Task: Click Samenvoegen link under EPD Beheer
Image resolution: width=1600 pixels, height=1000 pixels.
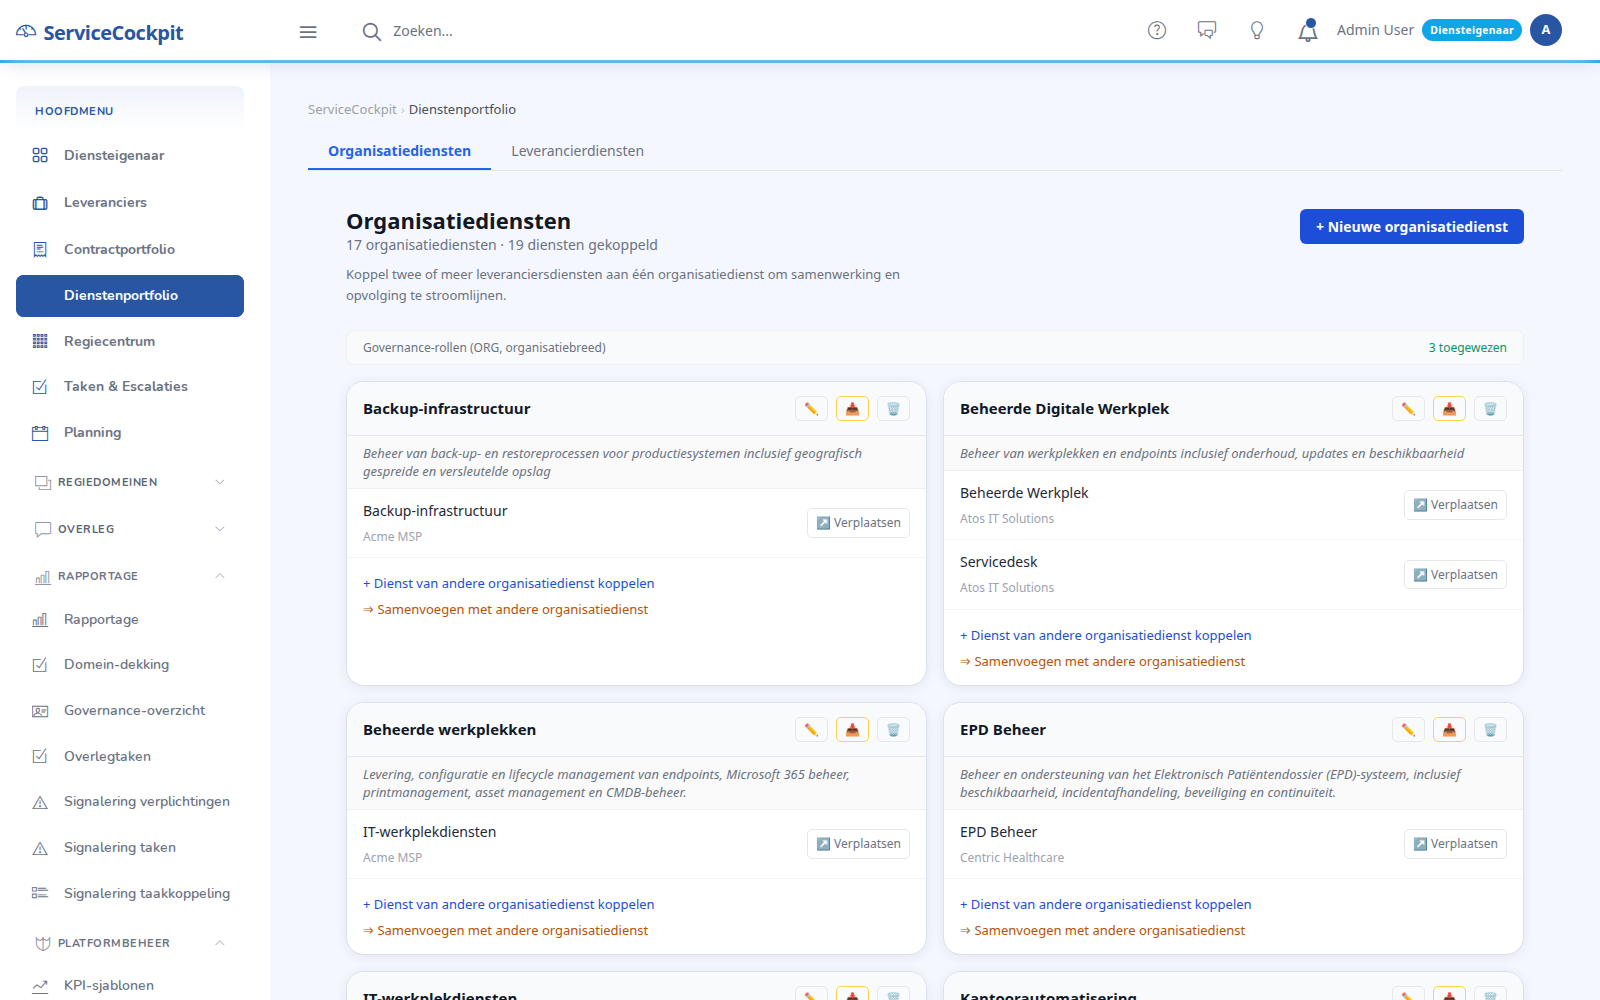Action: click(1102, 931)
